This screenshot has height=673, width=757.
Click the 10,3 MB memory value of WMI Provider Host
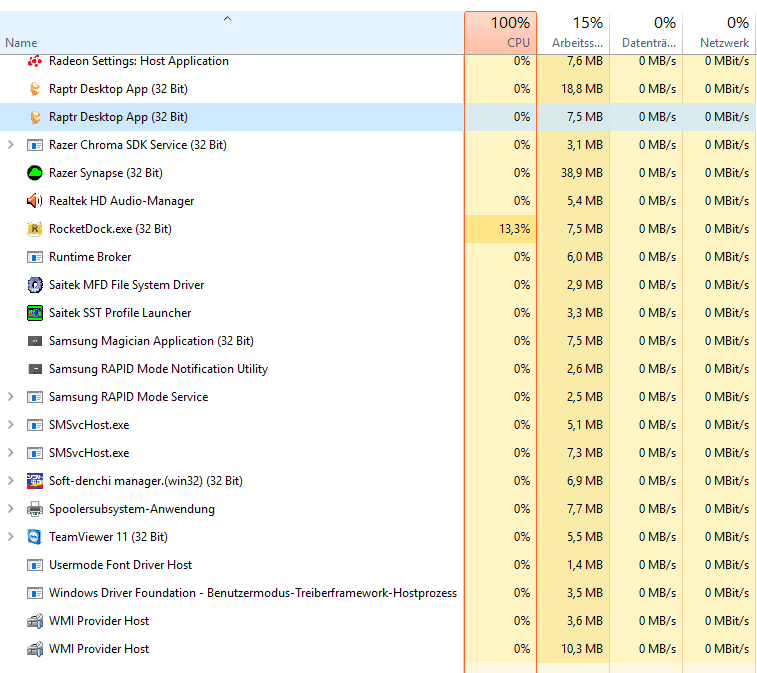[582, 649]
